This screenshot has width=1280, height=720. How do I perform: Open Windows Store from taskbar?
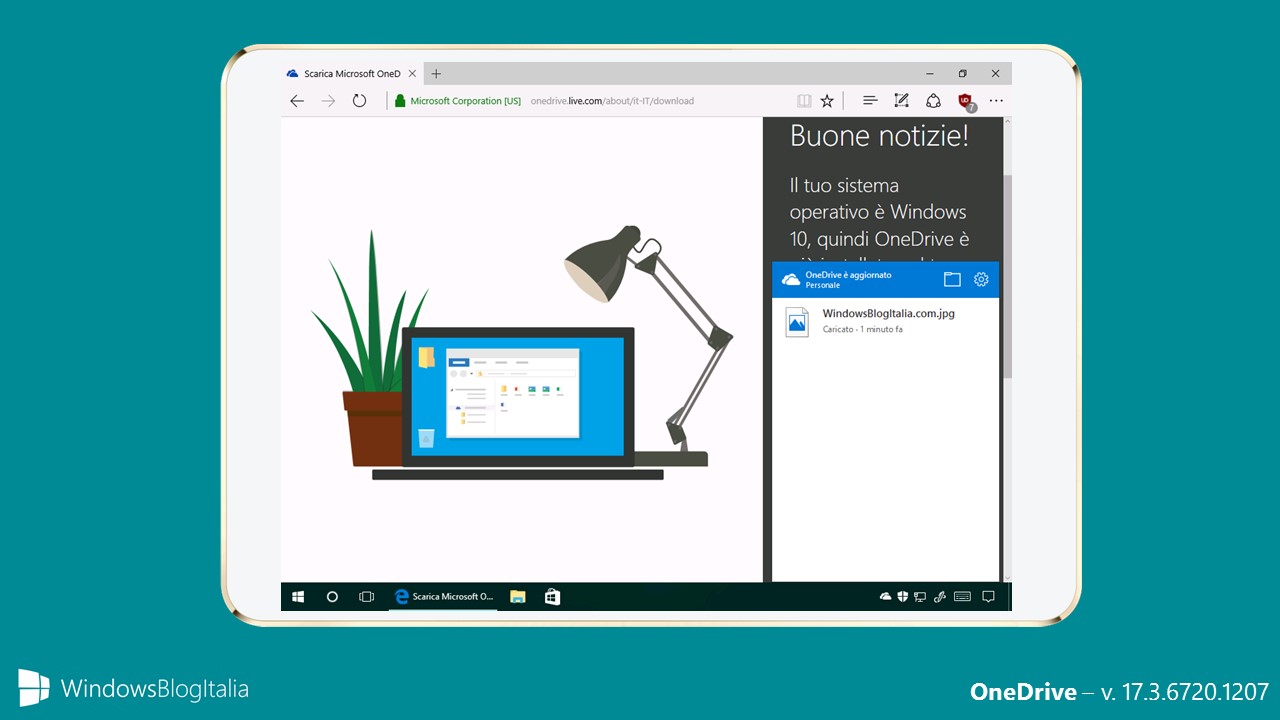pyautogui.click(x=552, y=597)
